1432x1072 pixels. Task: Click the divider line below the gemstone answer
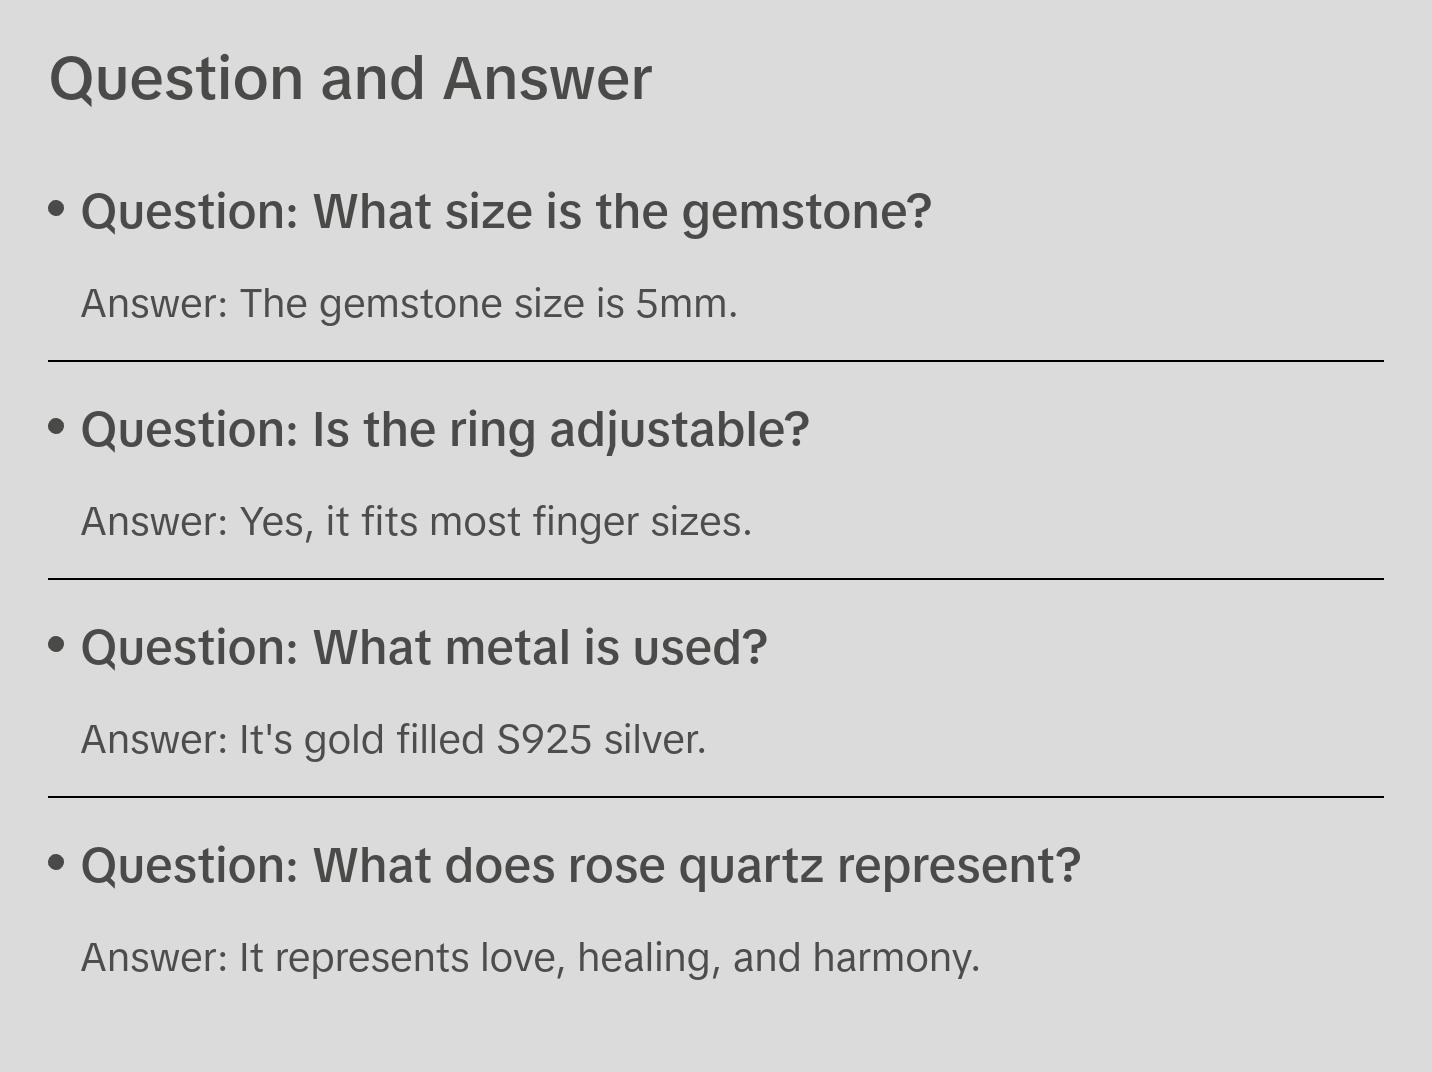click(716, 361)
